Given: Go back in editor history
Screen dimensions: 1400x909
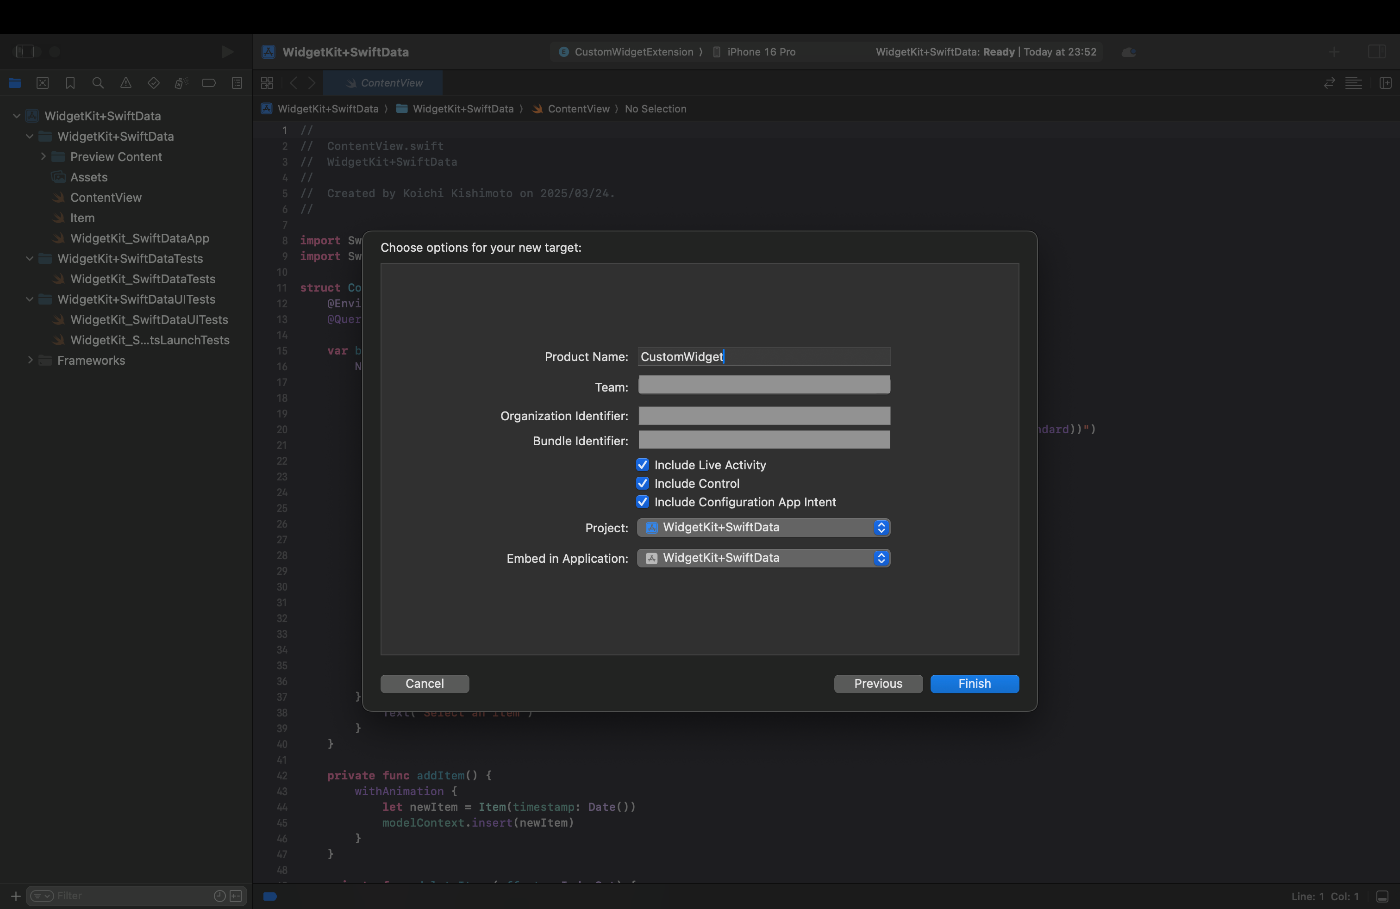Looking at the screenshot, I should [x=294, y=83].
